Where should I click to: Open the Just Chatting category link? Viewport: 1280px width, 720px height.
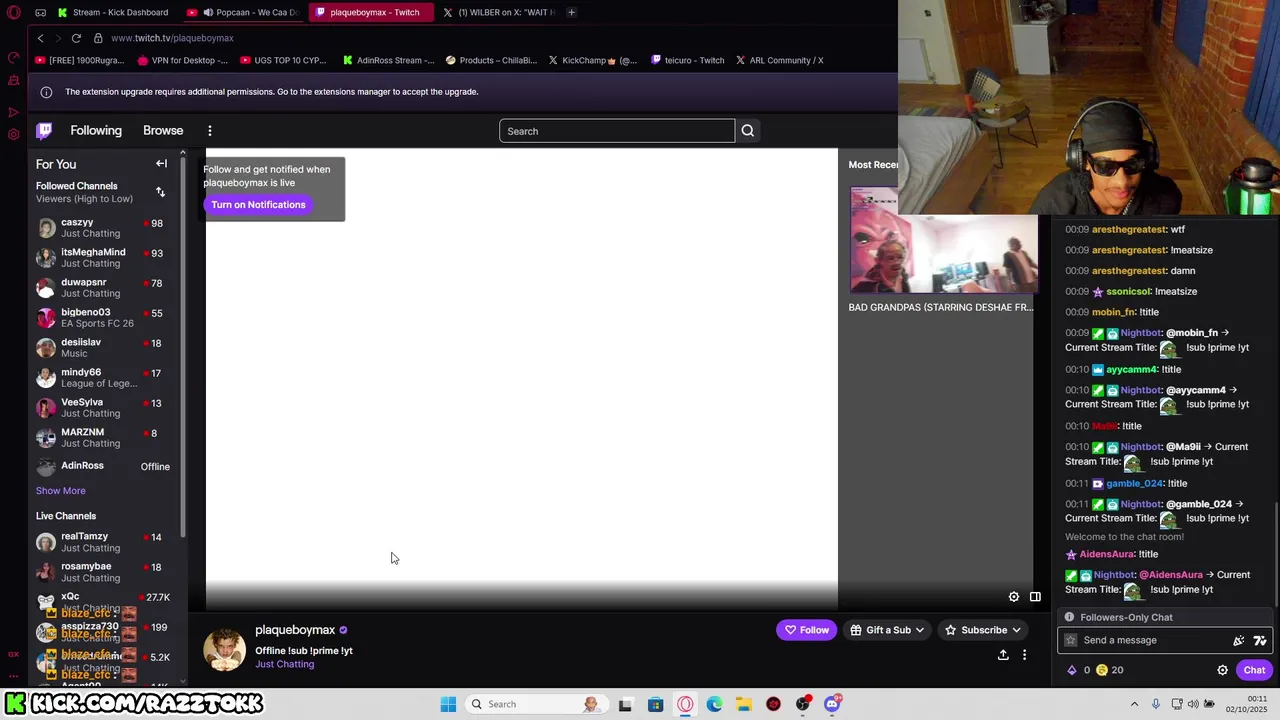point(285,664)
